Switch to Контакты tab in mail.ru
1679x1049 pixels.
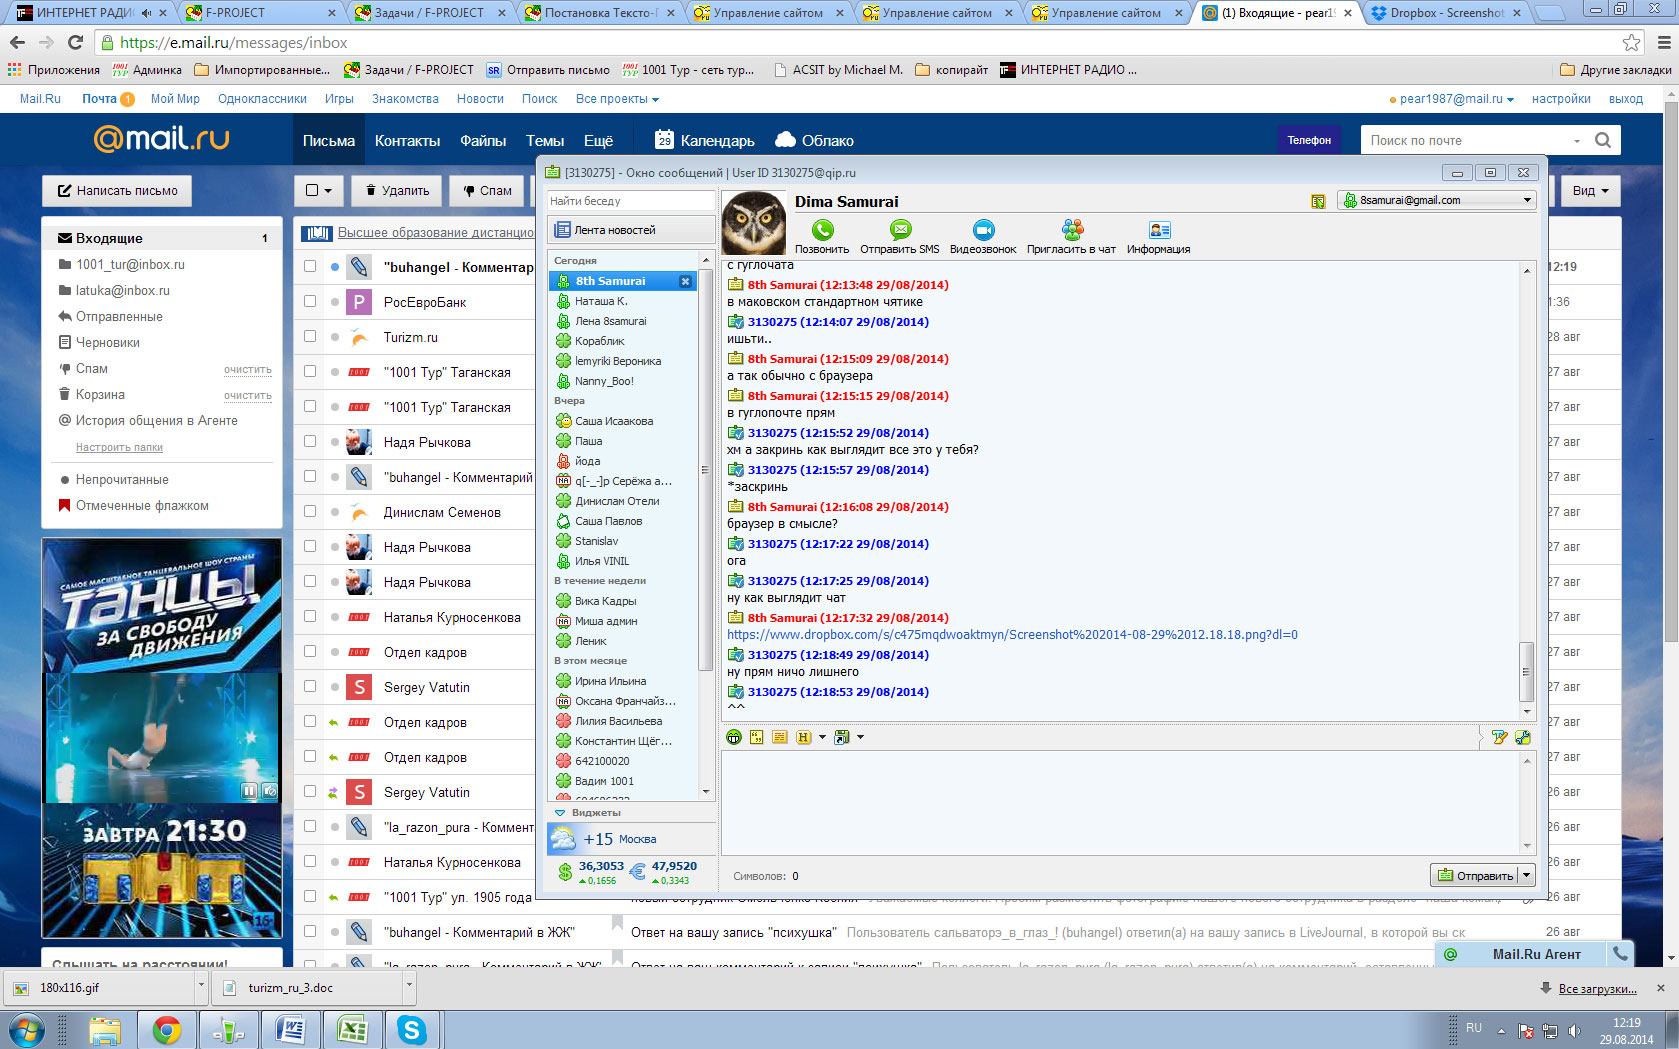coord(407,141)
